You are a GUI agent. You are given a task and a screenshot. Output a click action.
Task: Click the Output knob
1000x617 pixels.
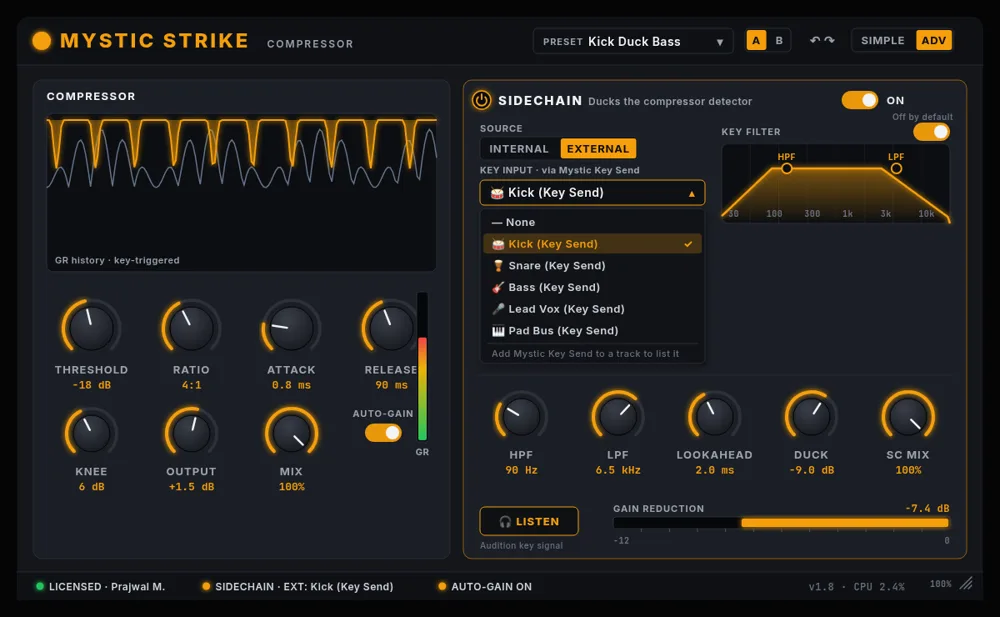coord(191,433)
